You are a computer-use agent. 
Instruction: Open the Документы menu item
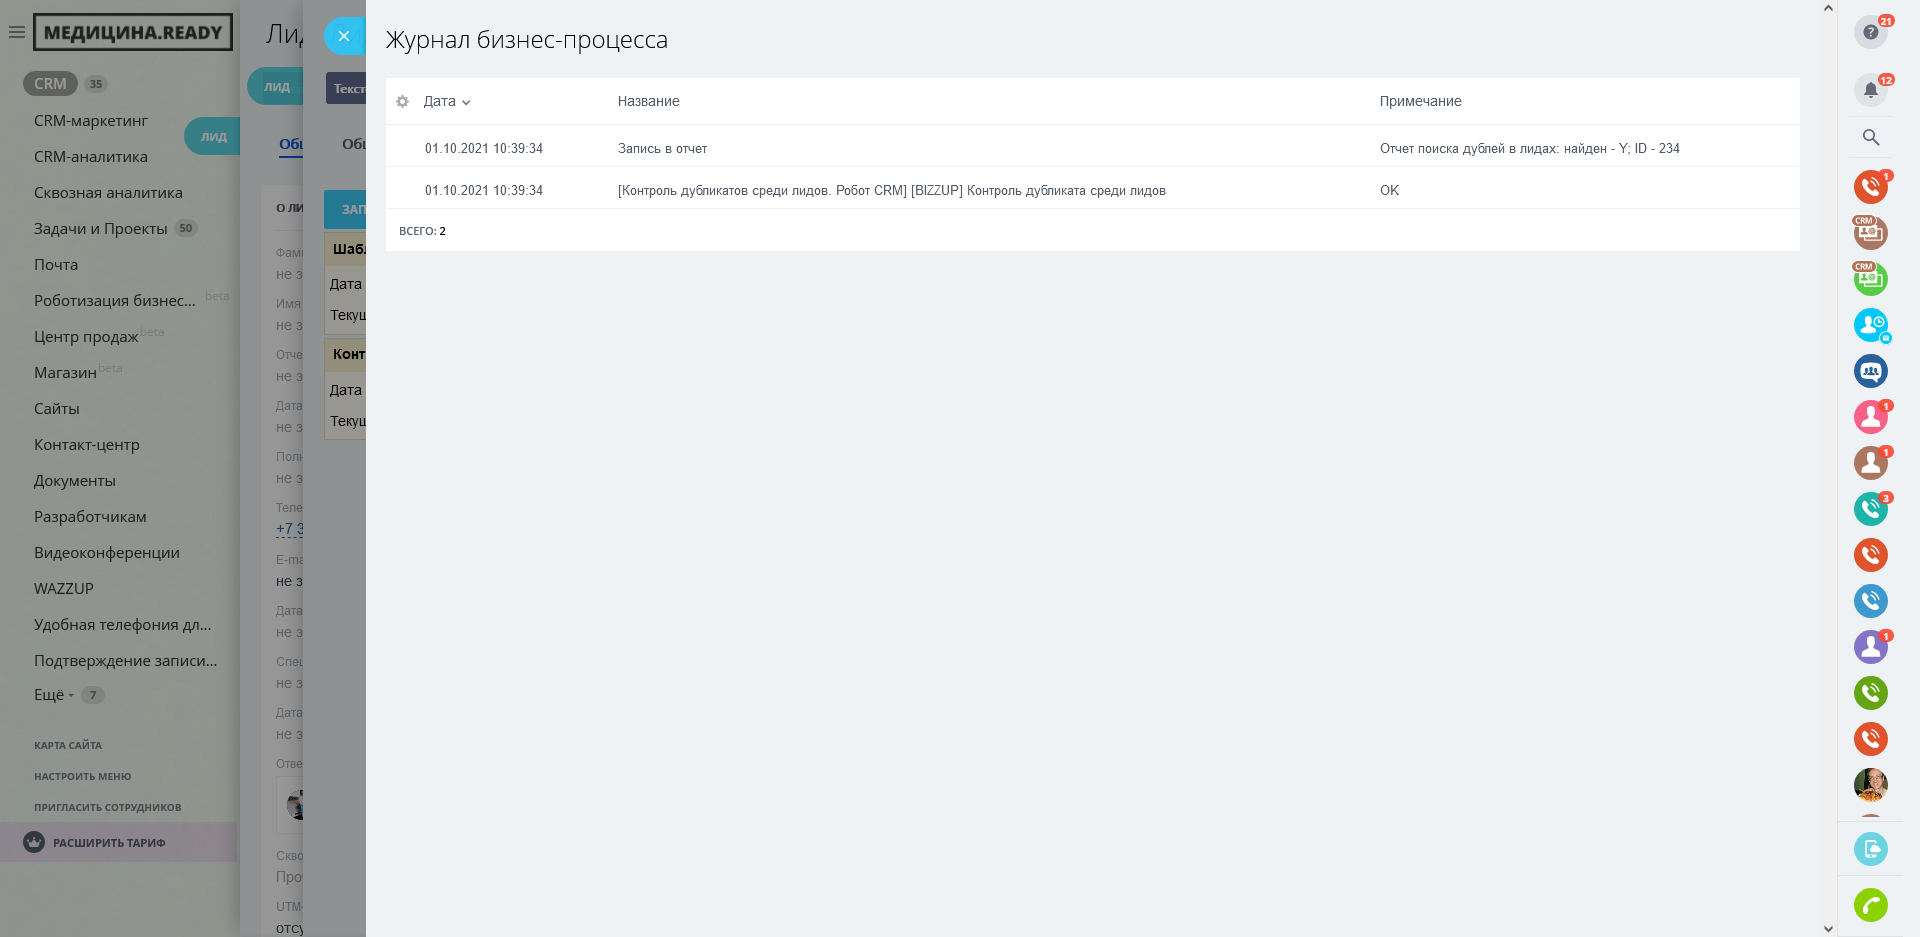pyautogui.click(x=75, y=481)
